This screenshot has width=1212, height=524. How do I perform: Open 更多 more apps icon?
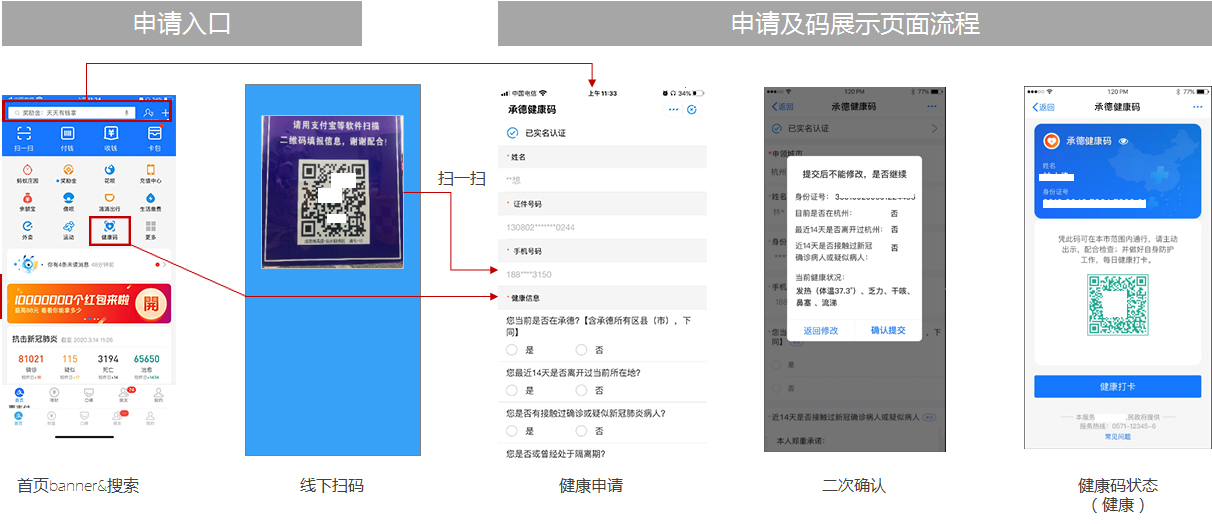tap(153, 229)
